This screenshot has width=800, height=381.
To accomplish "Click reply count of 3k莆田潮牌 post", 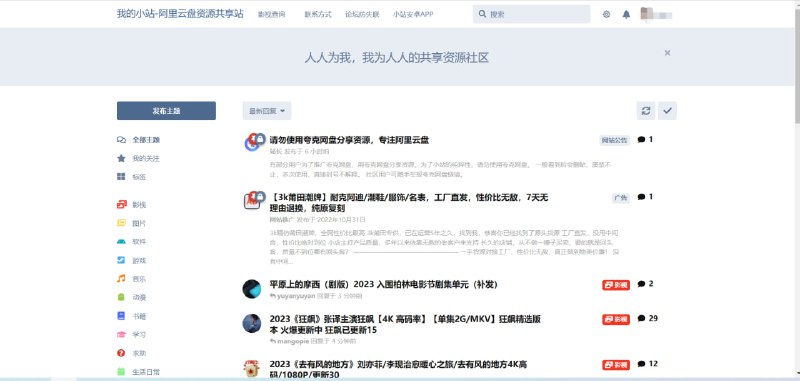I will point(645,196).
